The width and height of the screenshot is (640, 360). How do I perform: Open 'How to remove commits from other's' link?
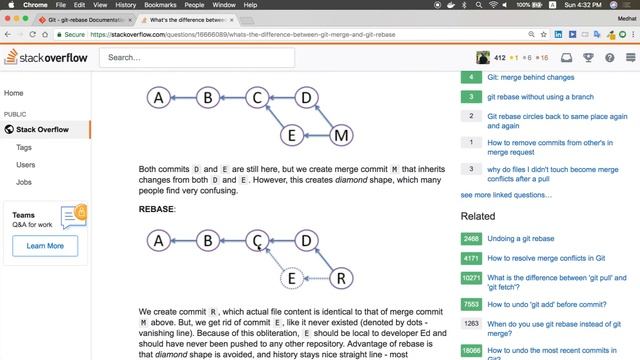click(550, 147)
